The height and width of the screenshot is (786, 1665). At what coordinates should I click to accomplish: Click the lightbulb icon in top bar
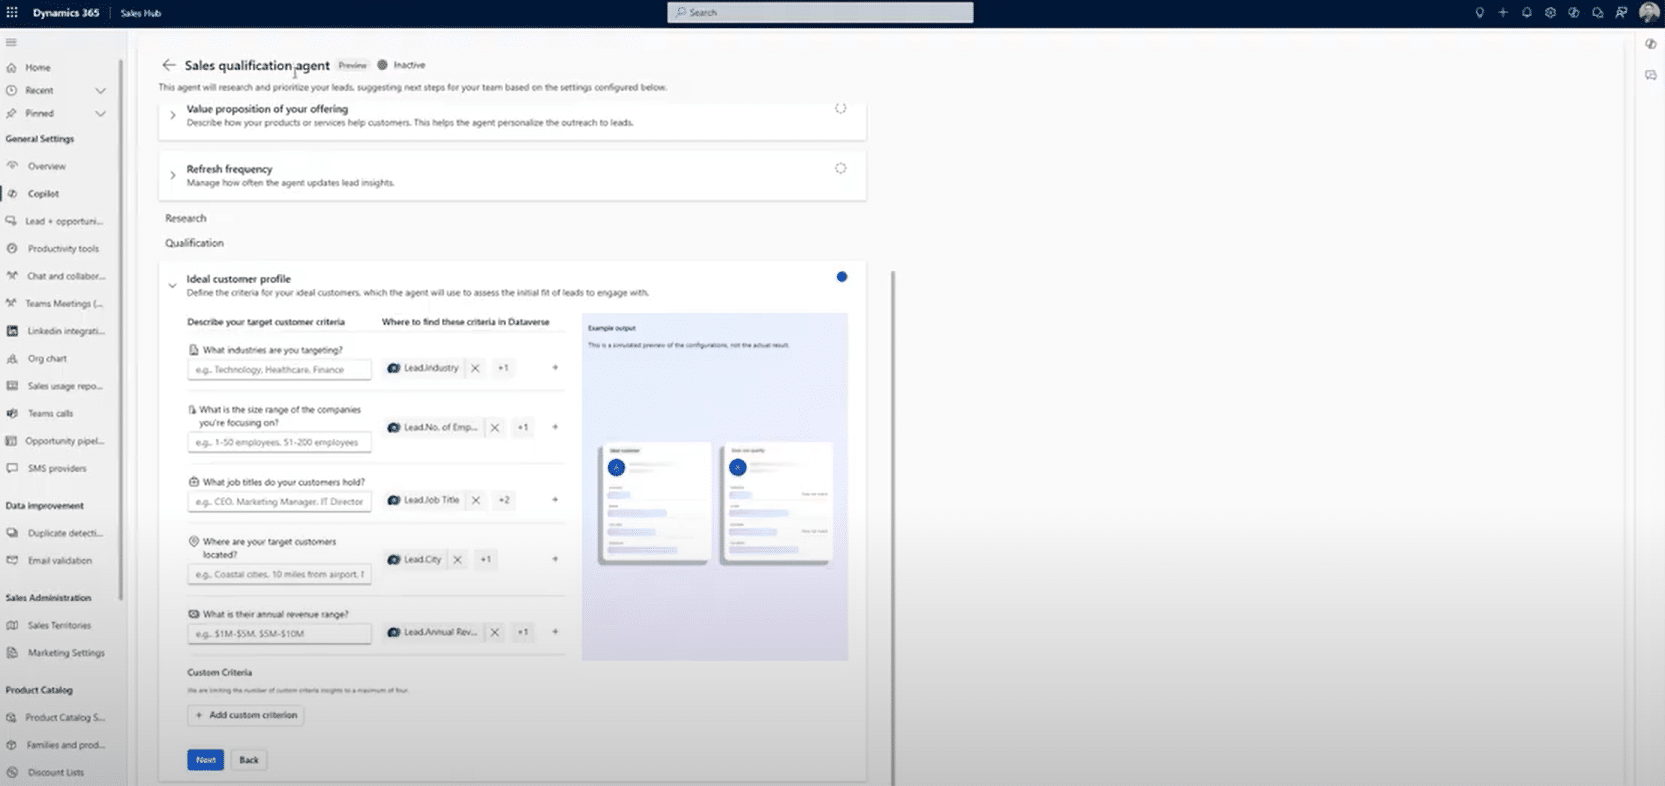(1479, 13)
